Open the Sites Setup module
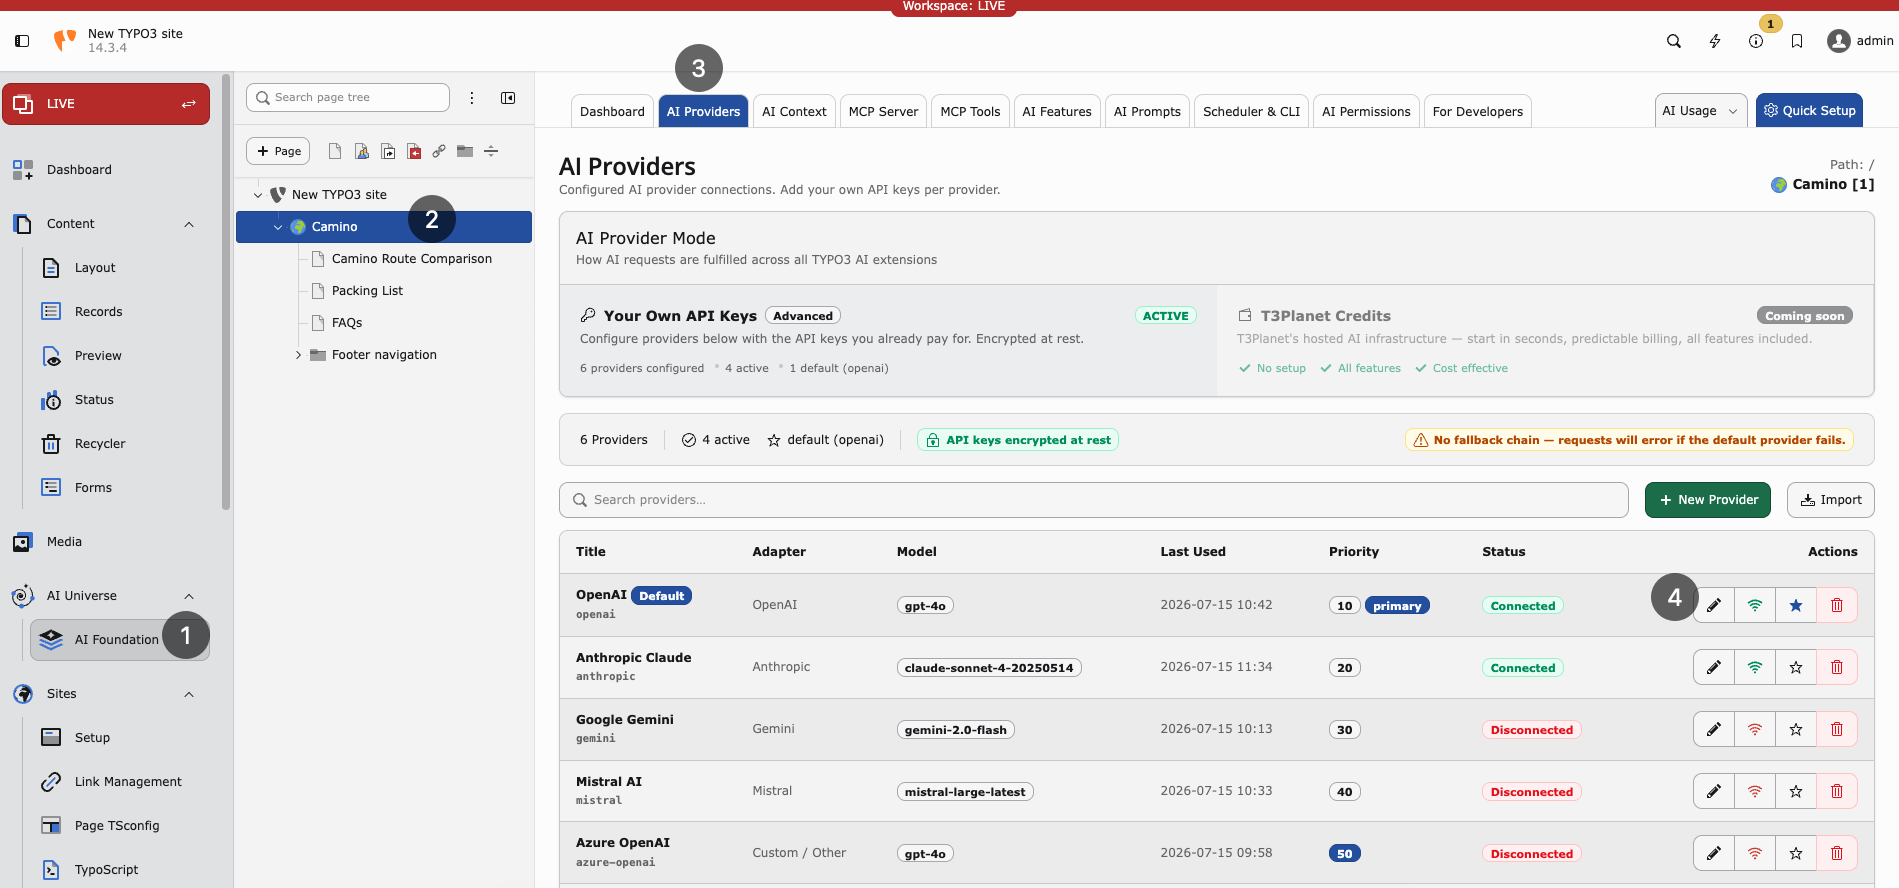The width and height of the screenshot is (1899, 888). tap(120, 738)
